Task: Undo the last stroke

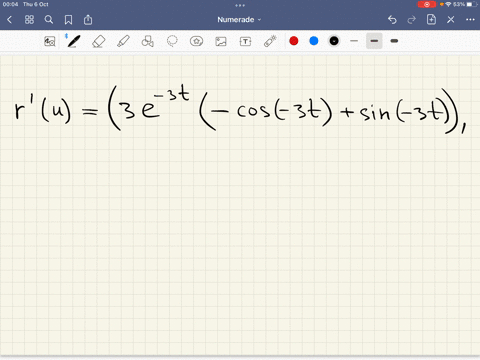Action: [x=392, y=20]
